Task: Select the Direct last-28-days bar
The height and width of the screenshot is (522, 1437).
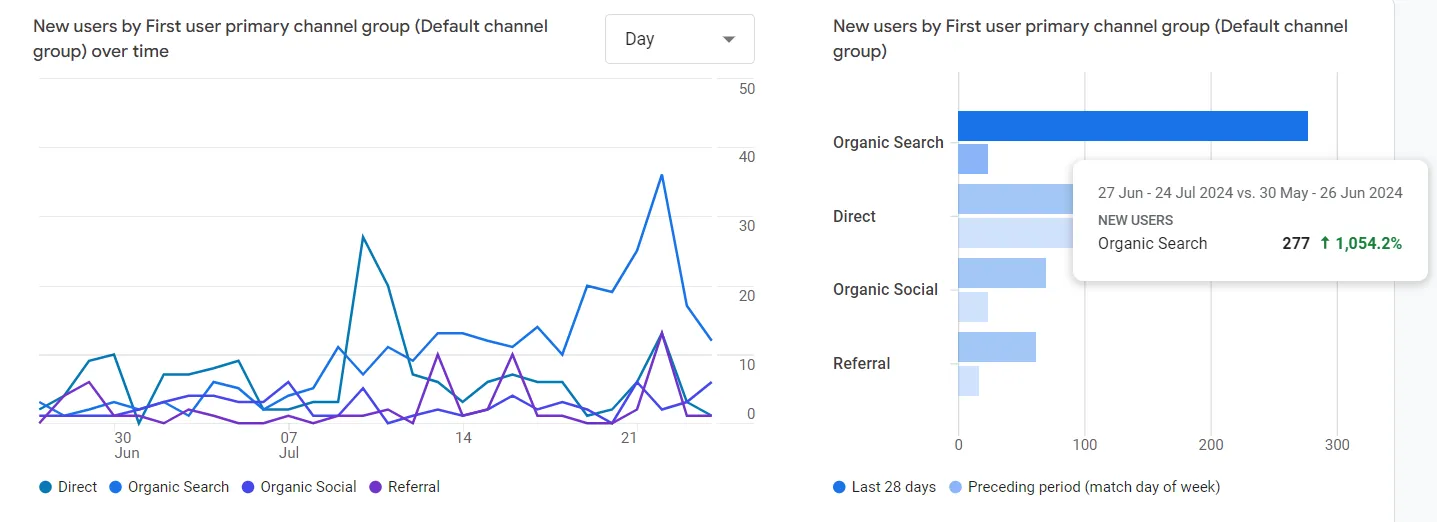Action: click(x=1015, y=199)
